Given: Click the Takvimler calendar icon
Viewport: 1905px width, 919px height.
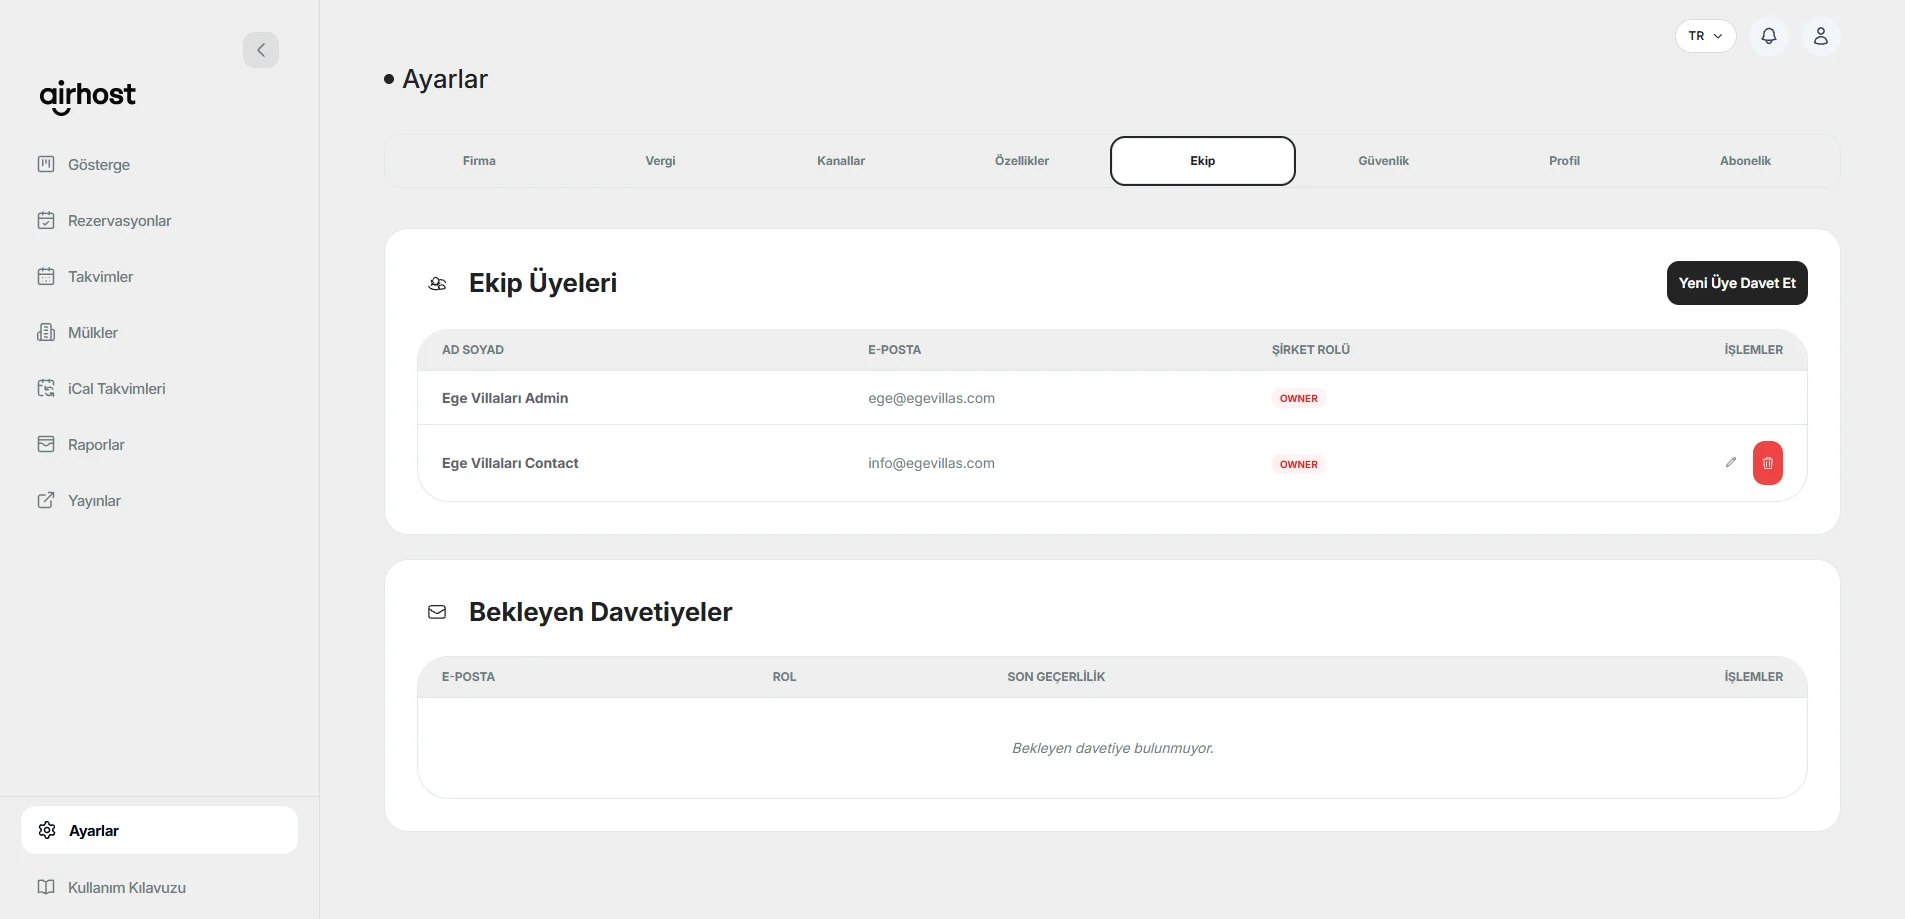Looking at the screenshot, I should (46, 276).
